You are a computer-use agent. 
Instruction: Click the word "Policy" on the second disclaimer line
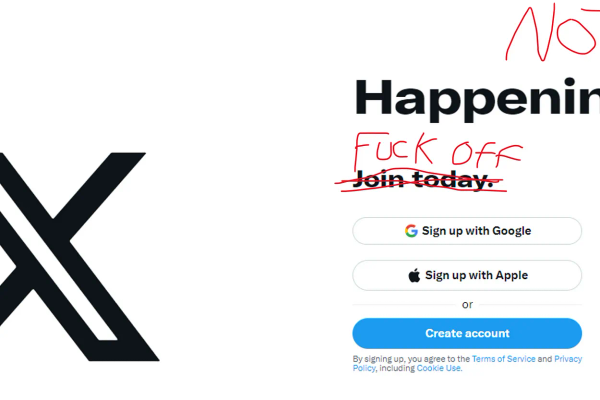pos(364,368)
